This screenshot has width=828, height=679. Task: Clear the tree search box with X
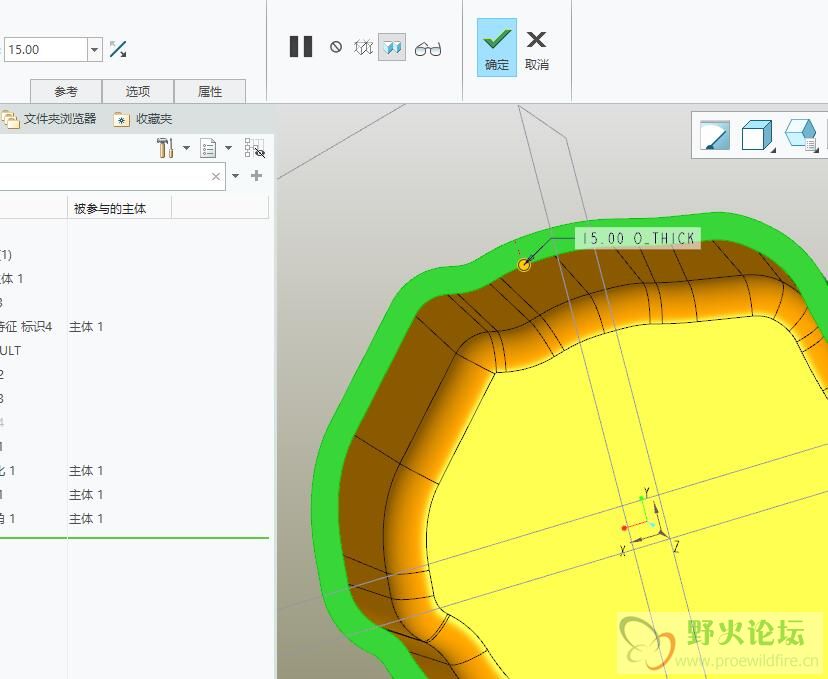tap(216, 176)
